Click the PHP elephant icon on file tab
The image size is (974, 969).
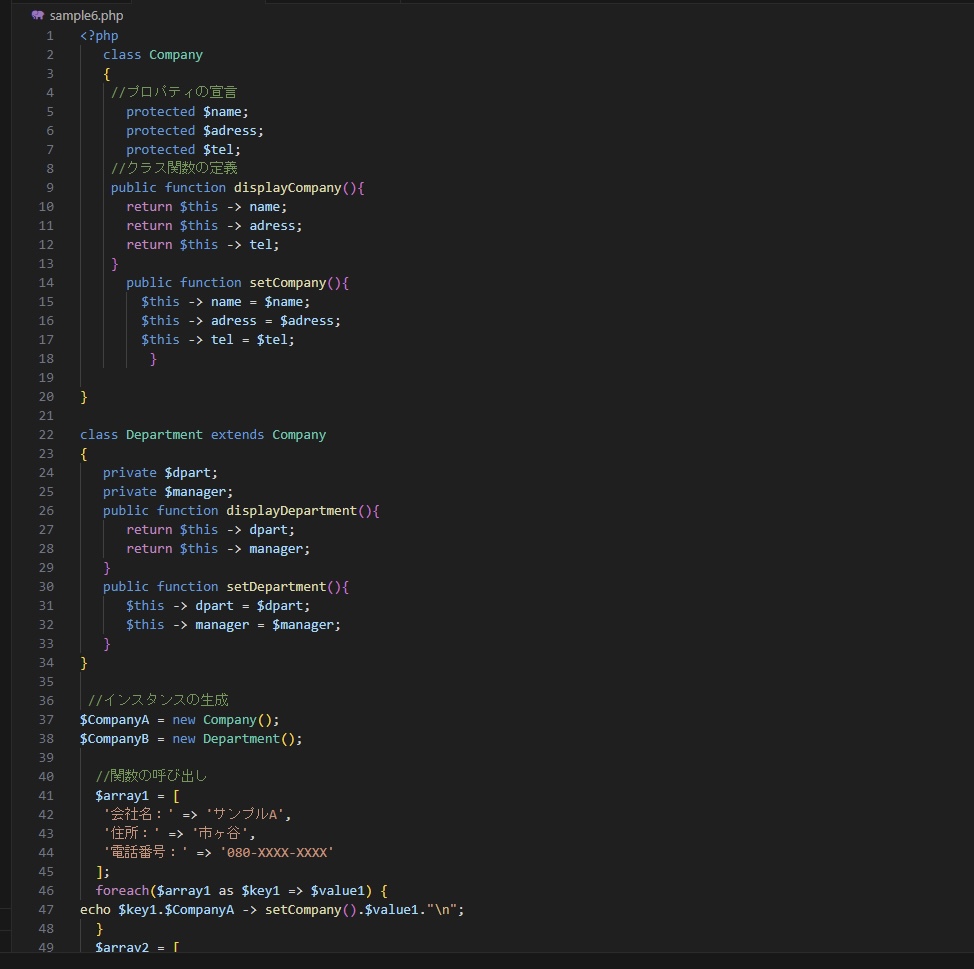pos(38,16)
